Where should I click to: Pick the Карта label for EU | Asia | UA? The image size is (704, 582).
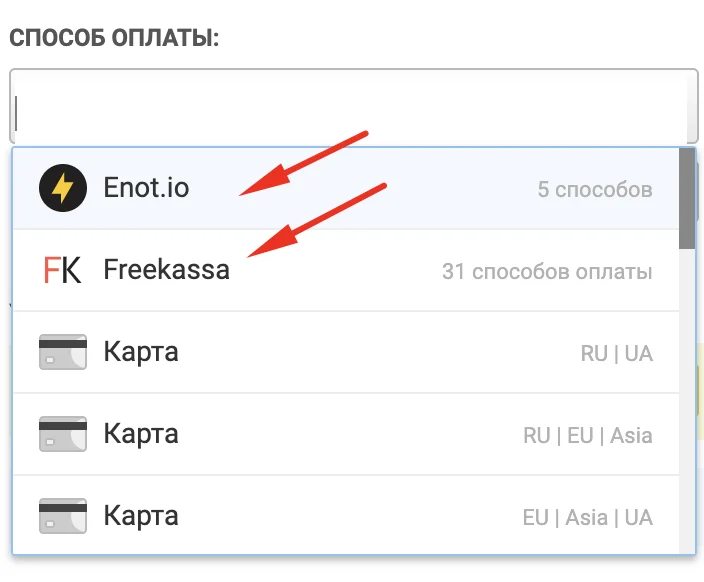point(141,517)
